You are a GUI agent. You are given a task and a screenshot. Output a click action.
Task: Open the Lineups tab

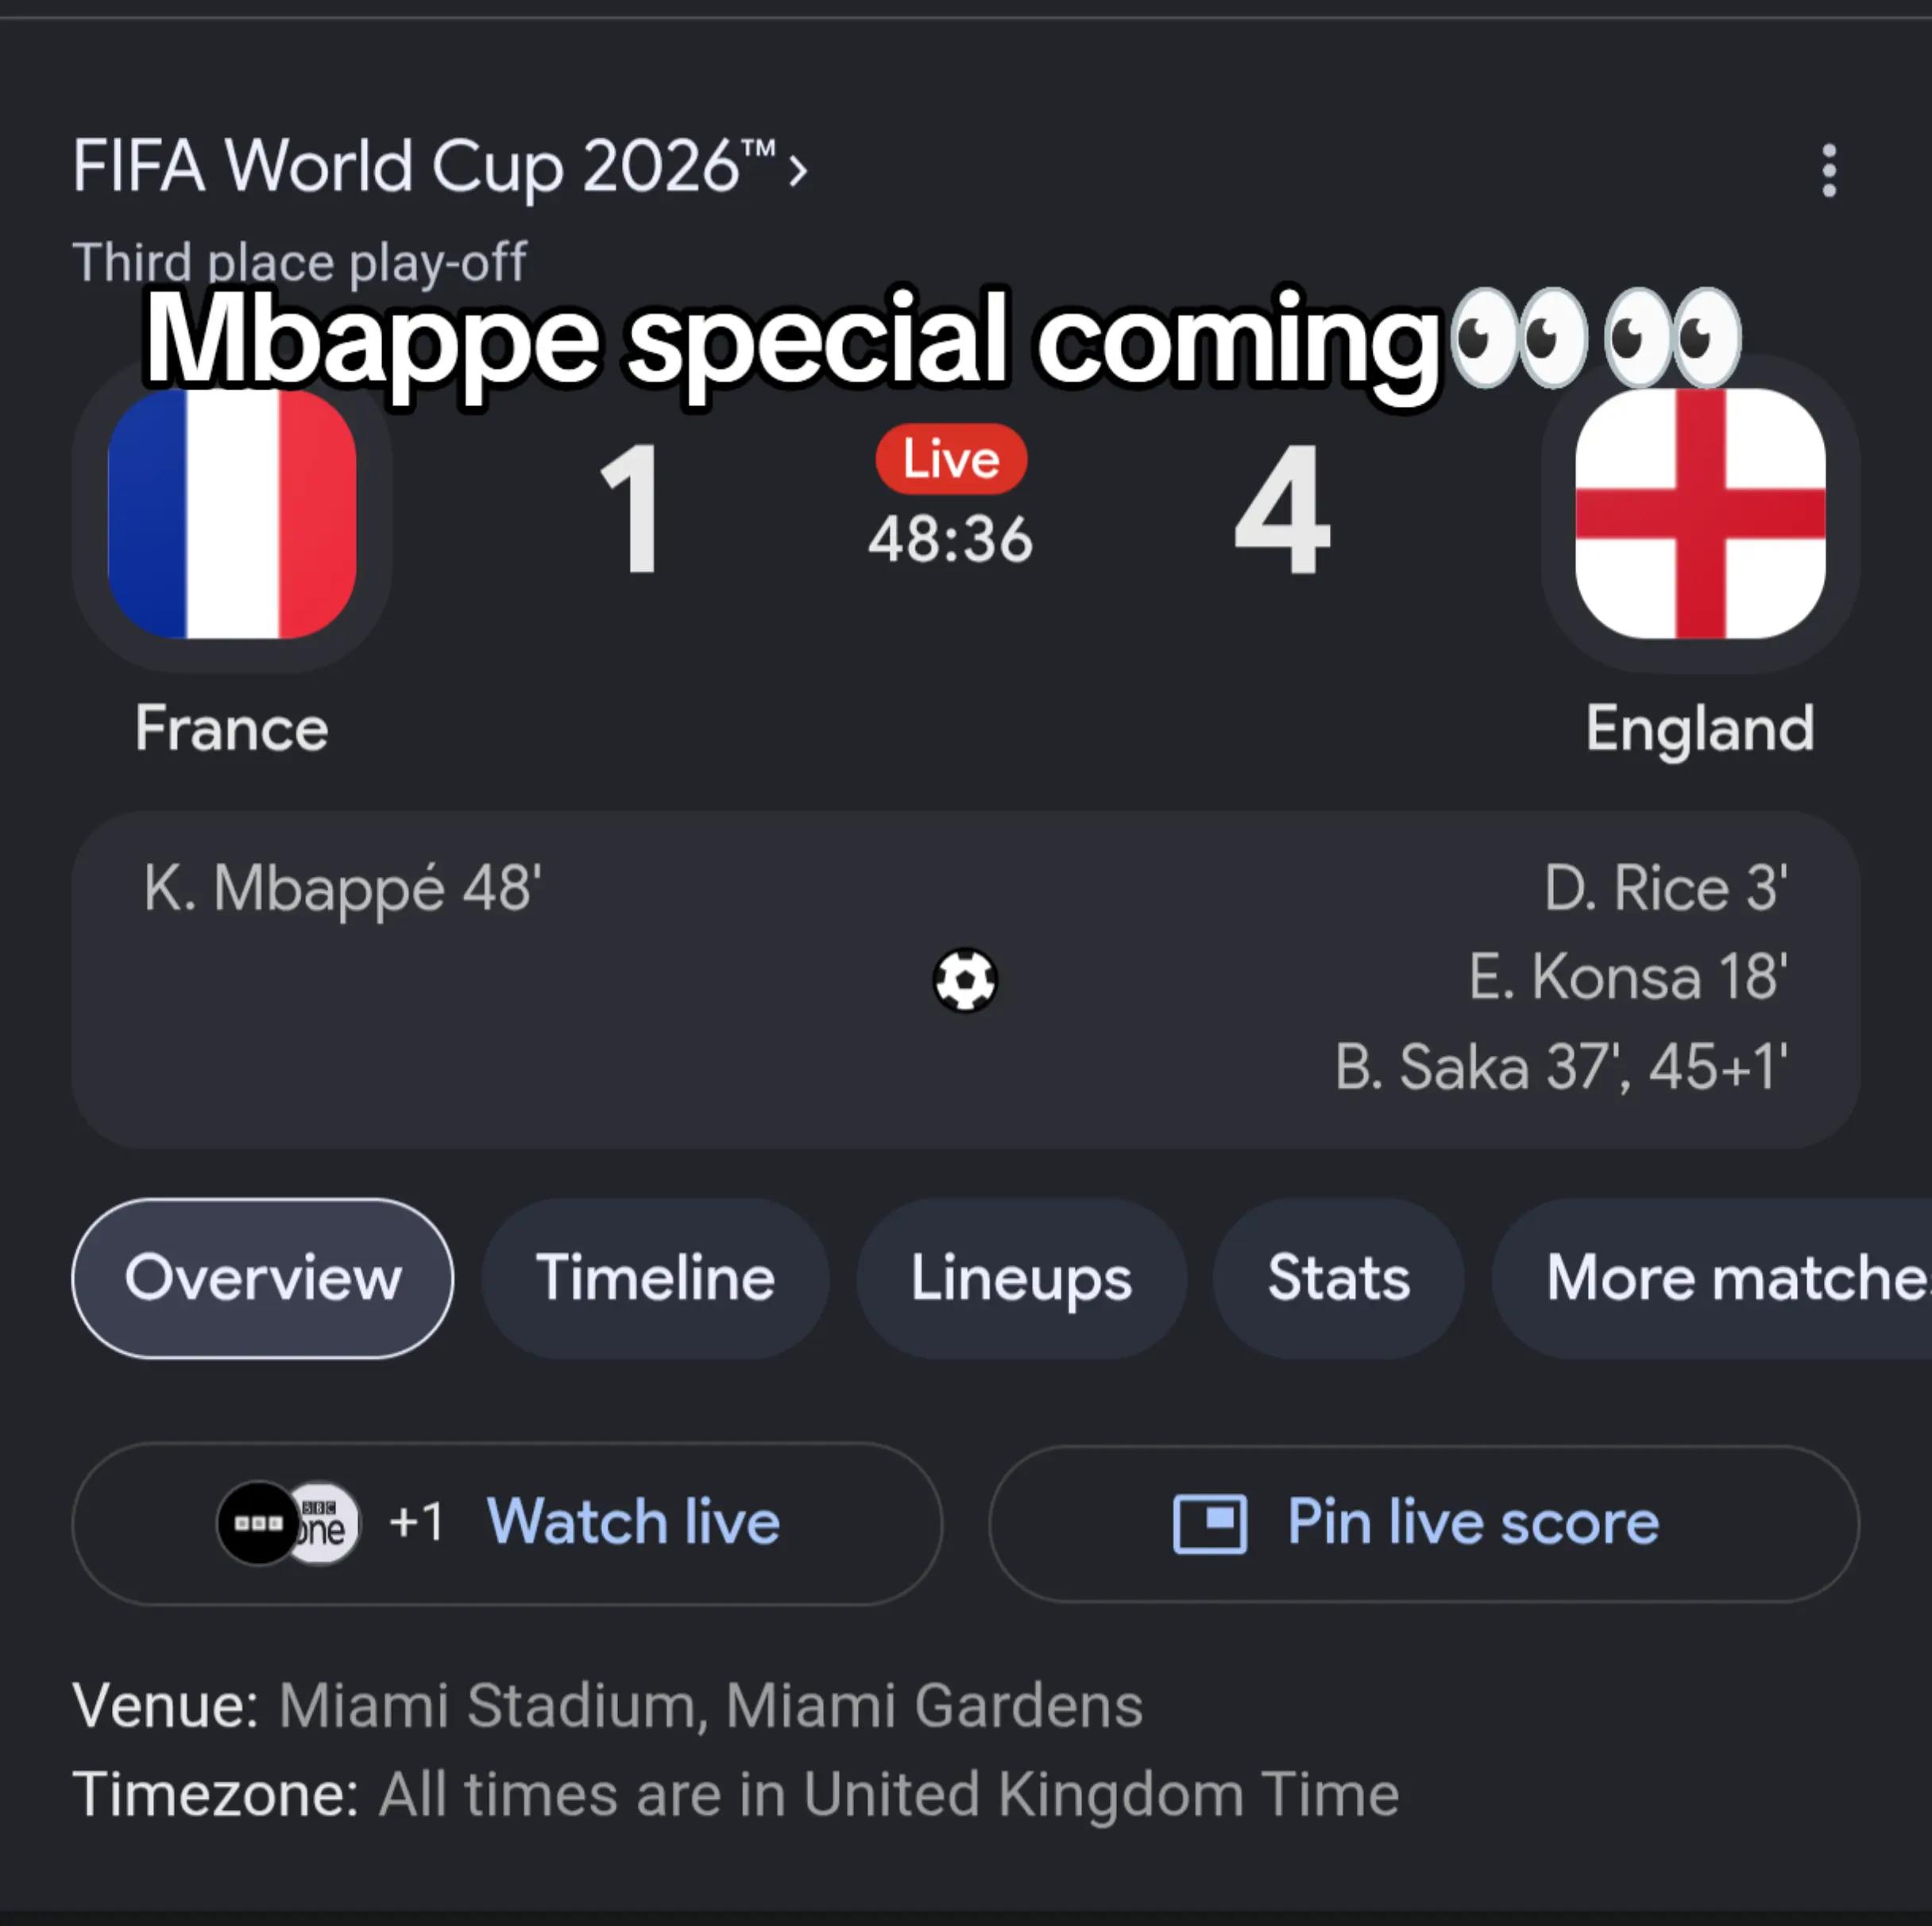coord(1021,1278)
